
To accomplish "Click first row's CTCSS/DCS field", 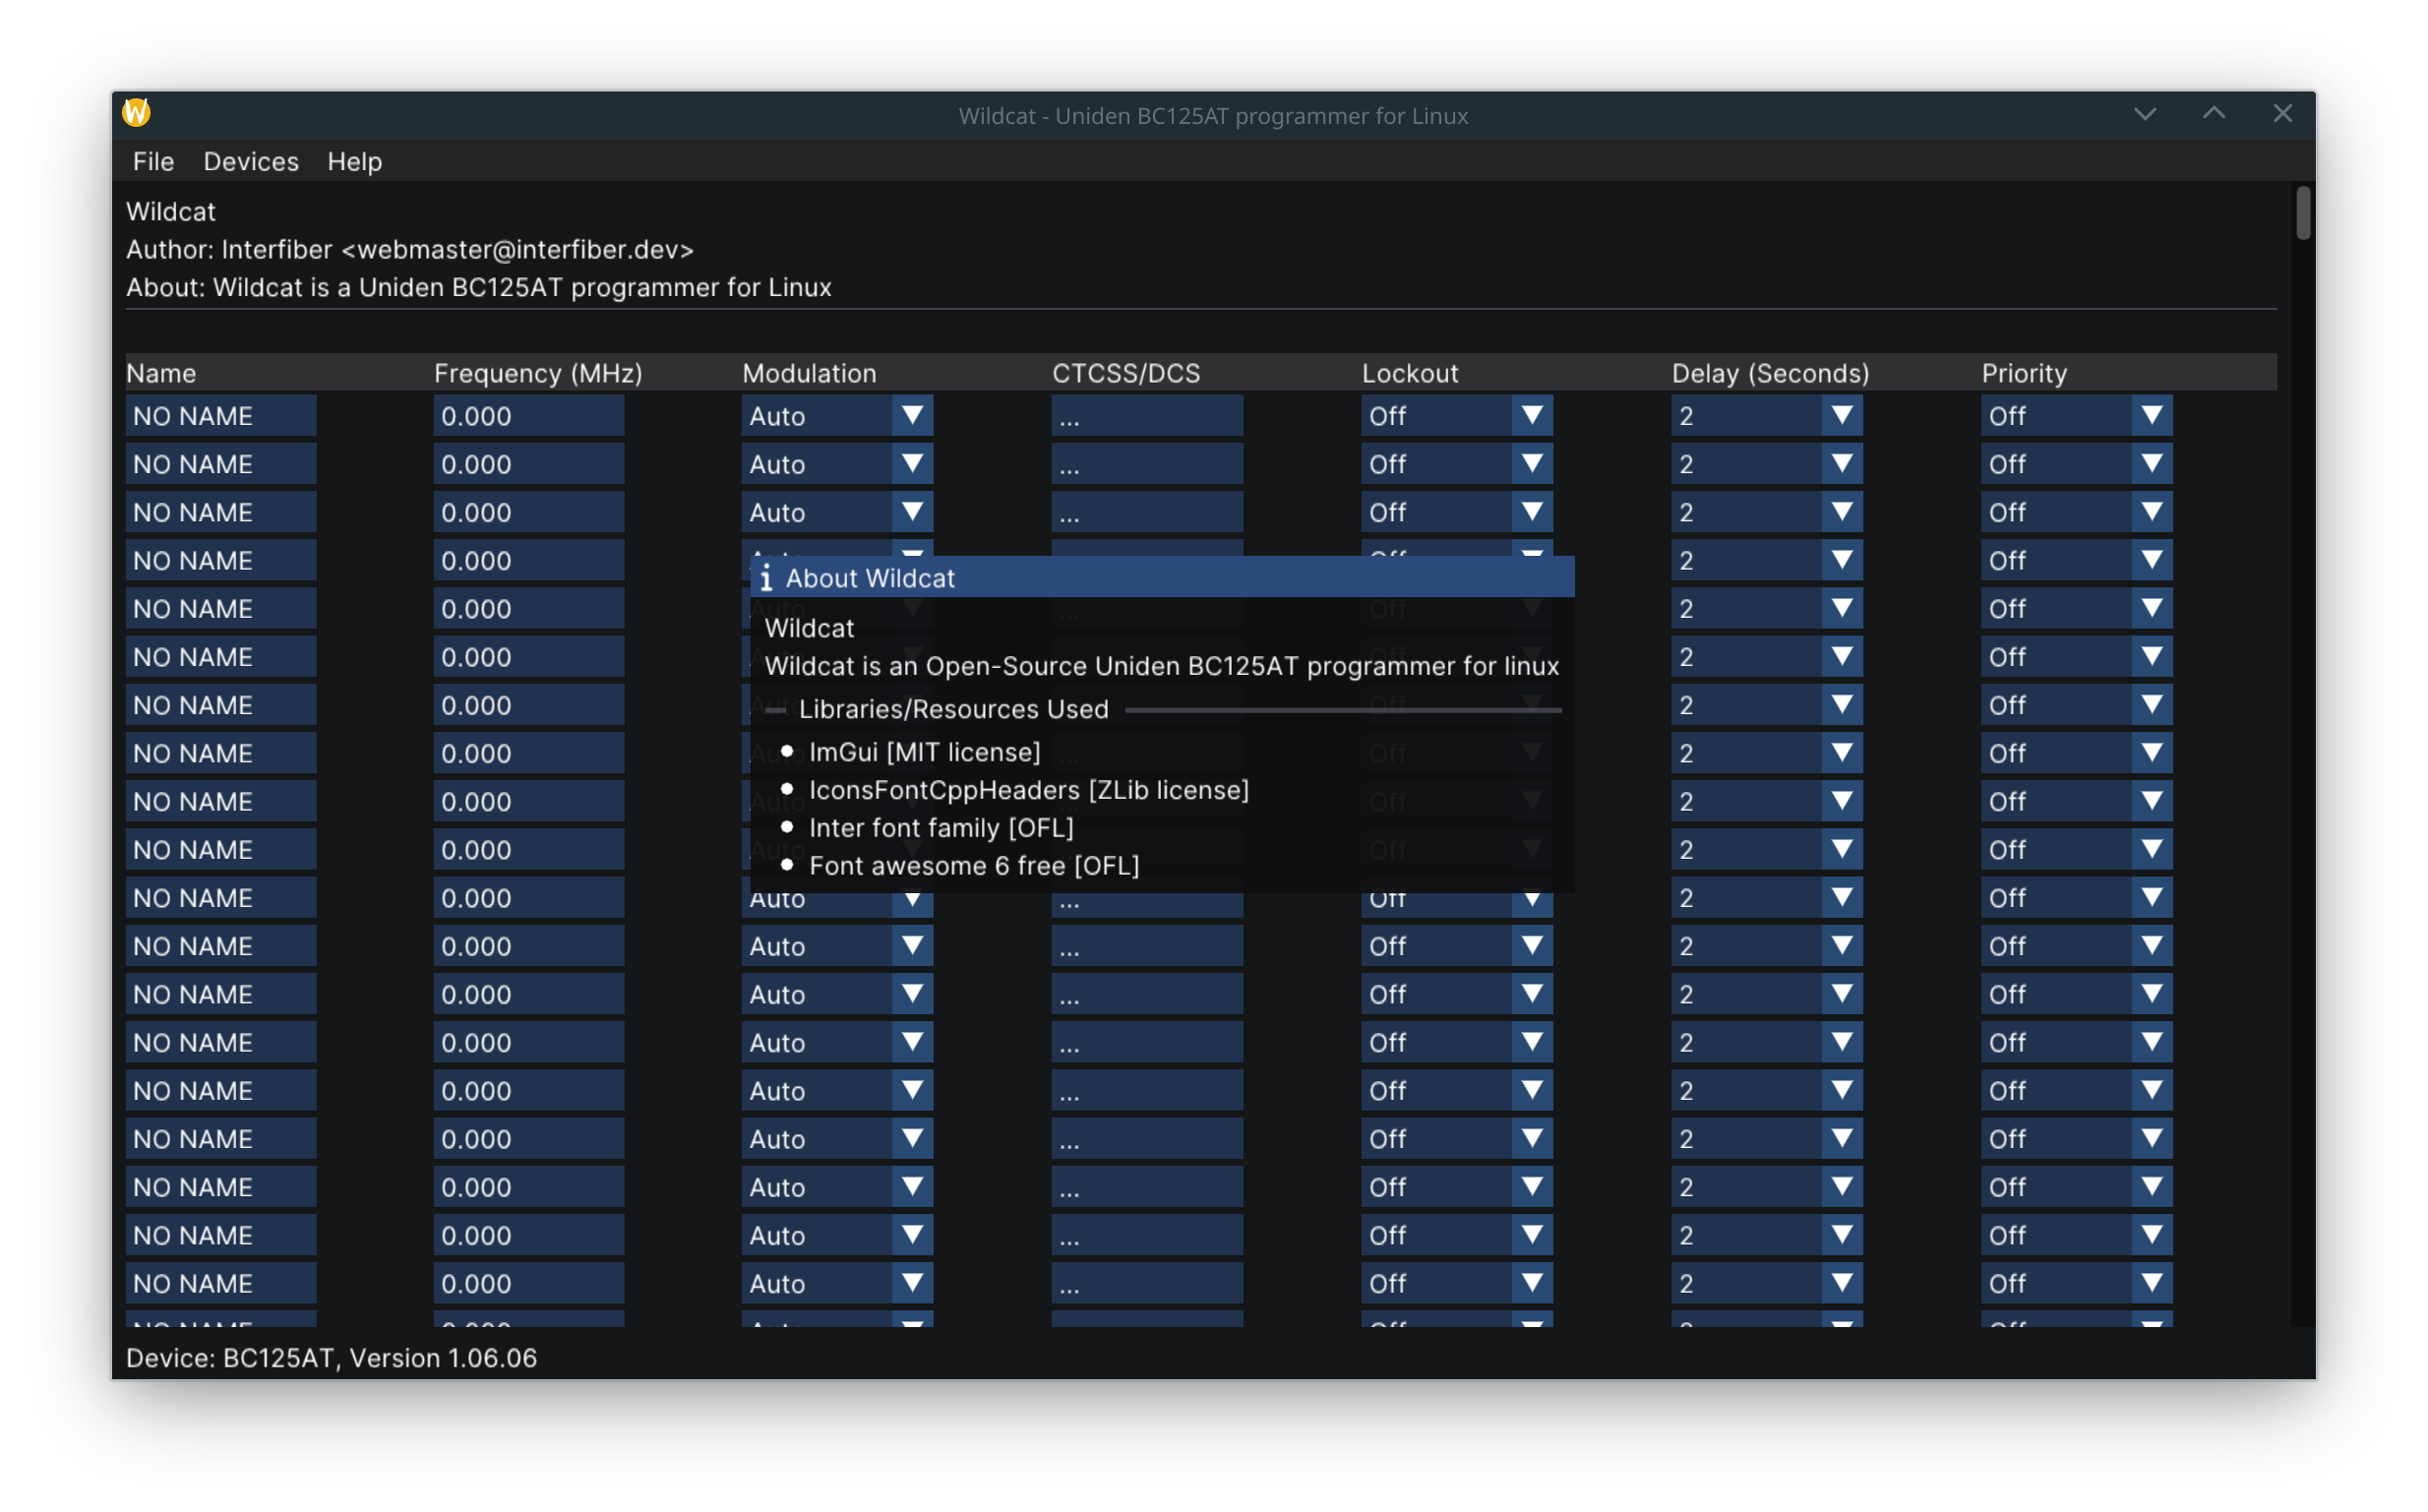I will click(1147, 416).
